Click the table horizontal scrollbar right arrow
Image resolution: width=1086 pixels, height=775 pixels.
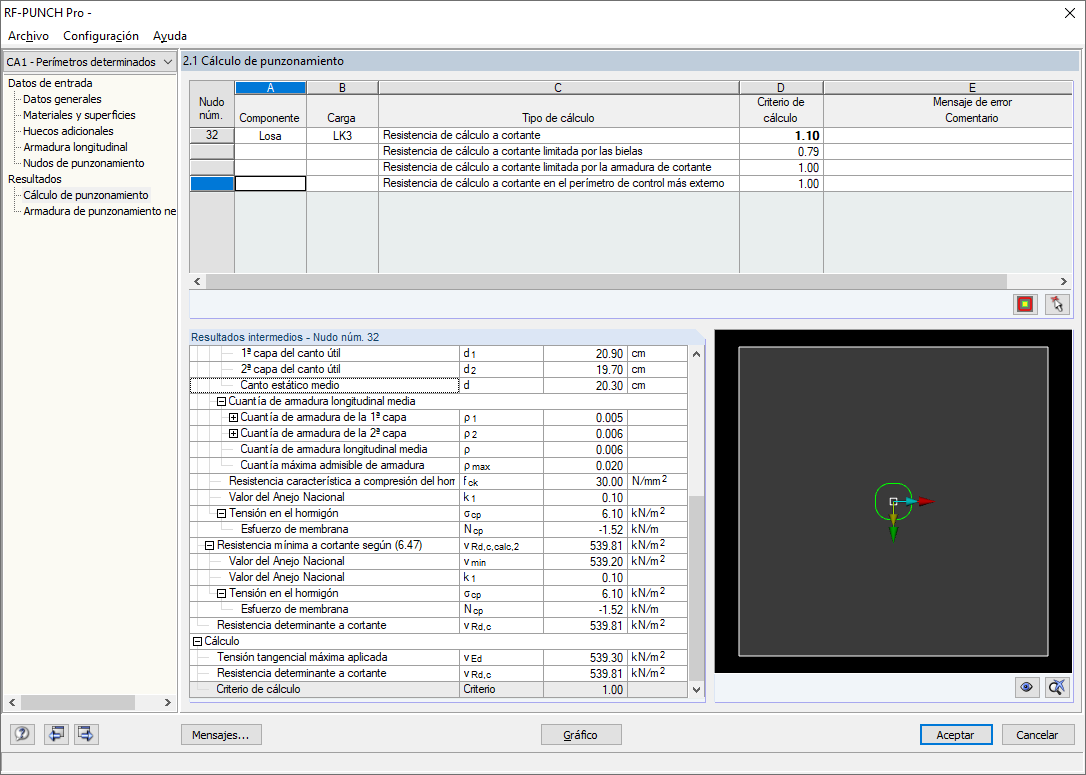pos(1063,281)
